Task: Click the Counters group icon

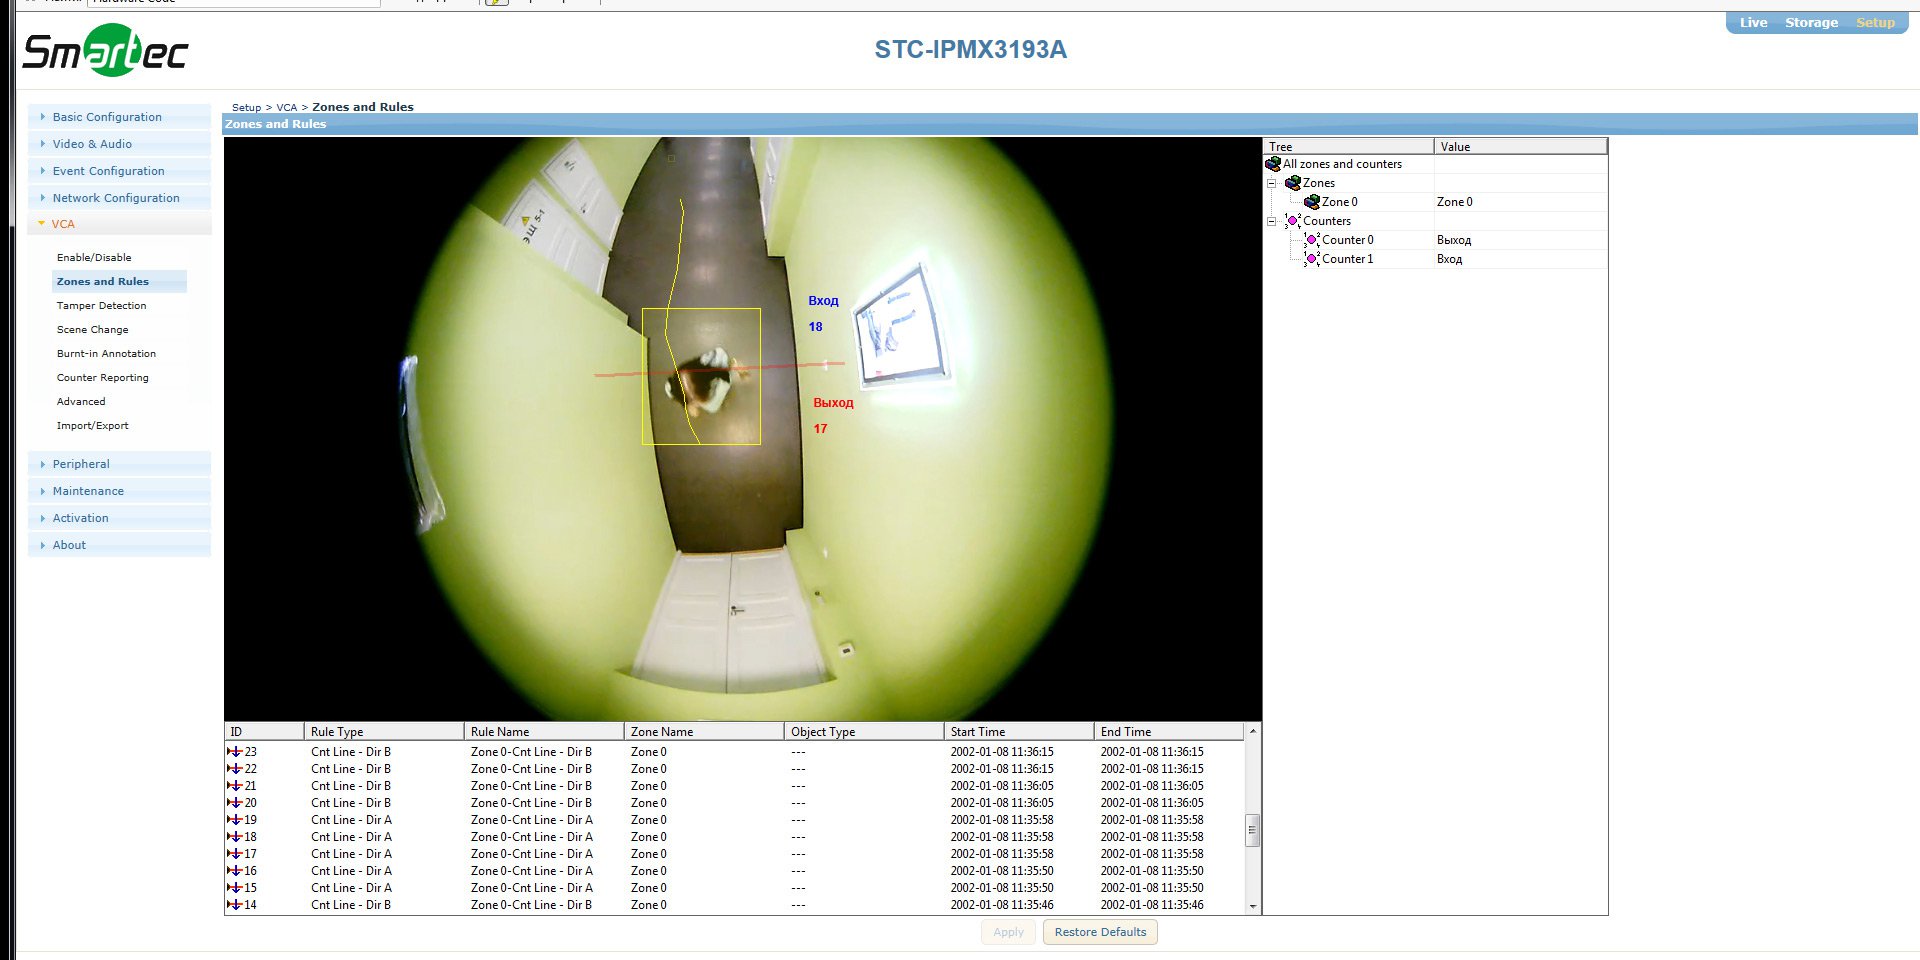Action: pyautogui.click(x=1292, y=221)
